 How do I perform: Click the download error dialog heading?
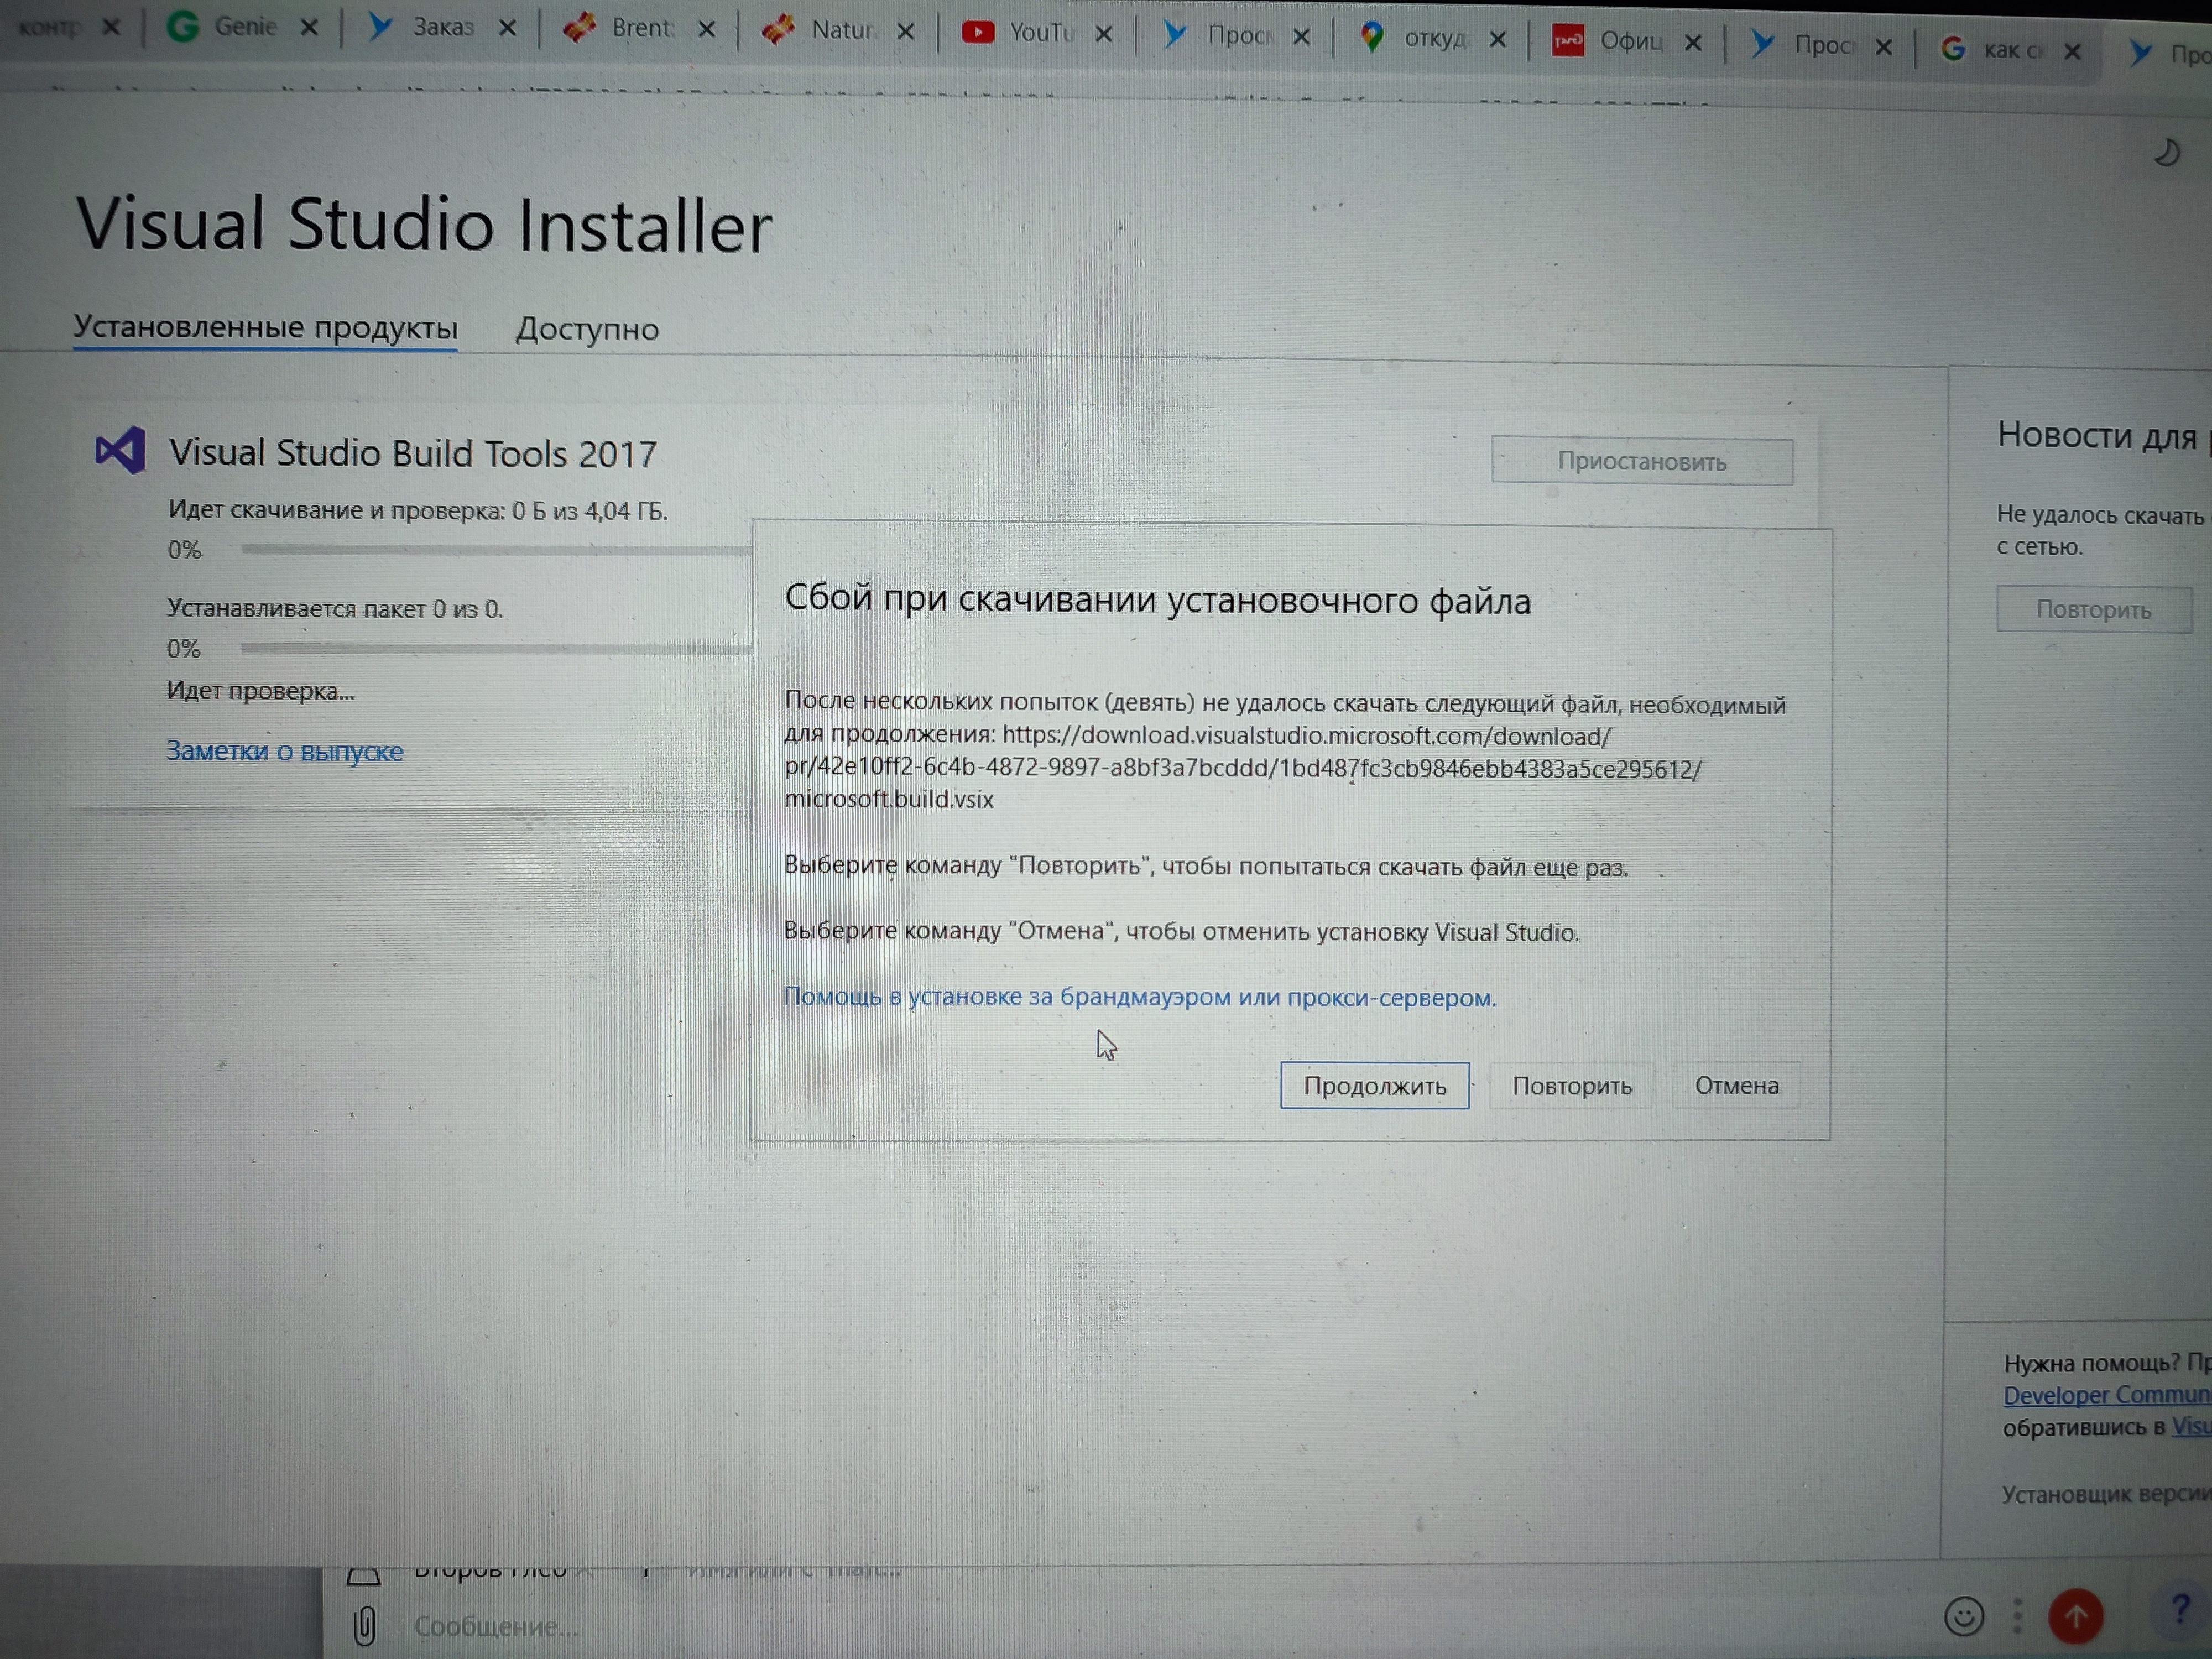tap(1157, 600)
